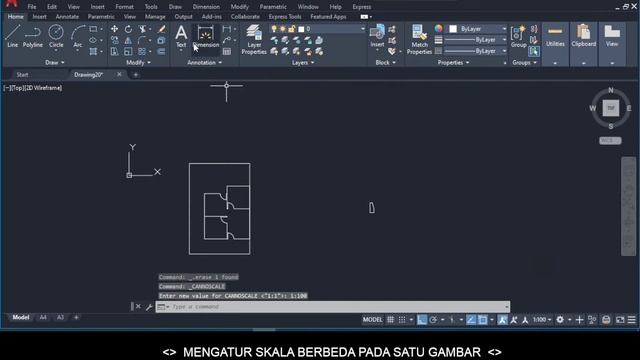This screenshot has height=360, width=640.
Task: Toggle 2D object snap in status bar
Action: pos(482,320)
